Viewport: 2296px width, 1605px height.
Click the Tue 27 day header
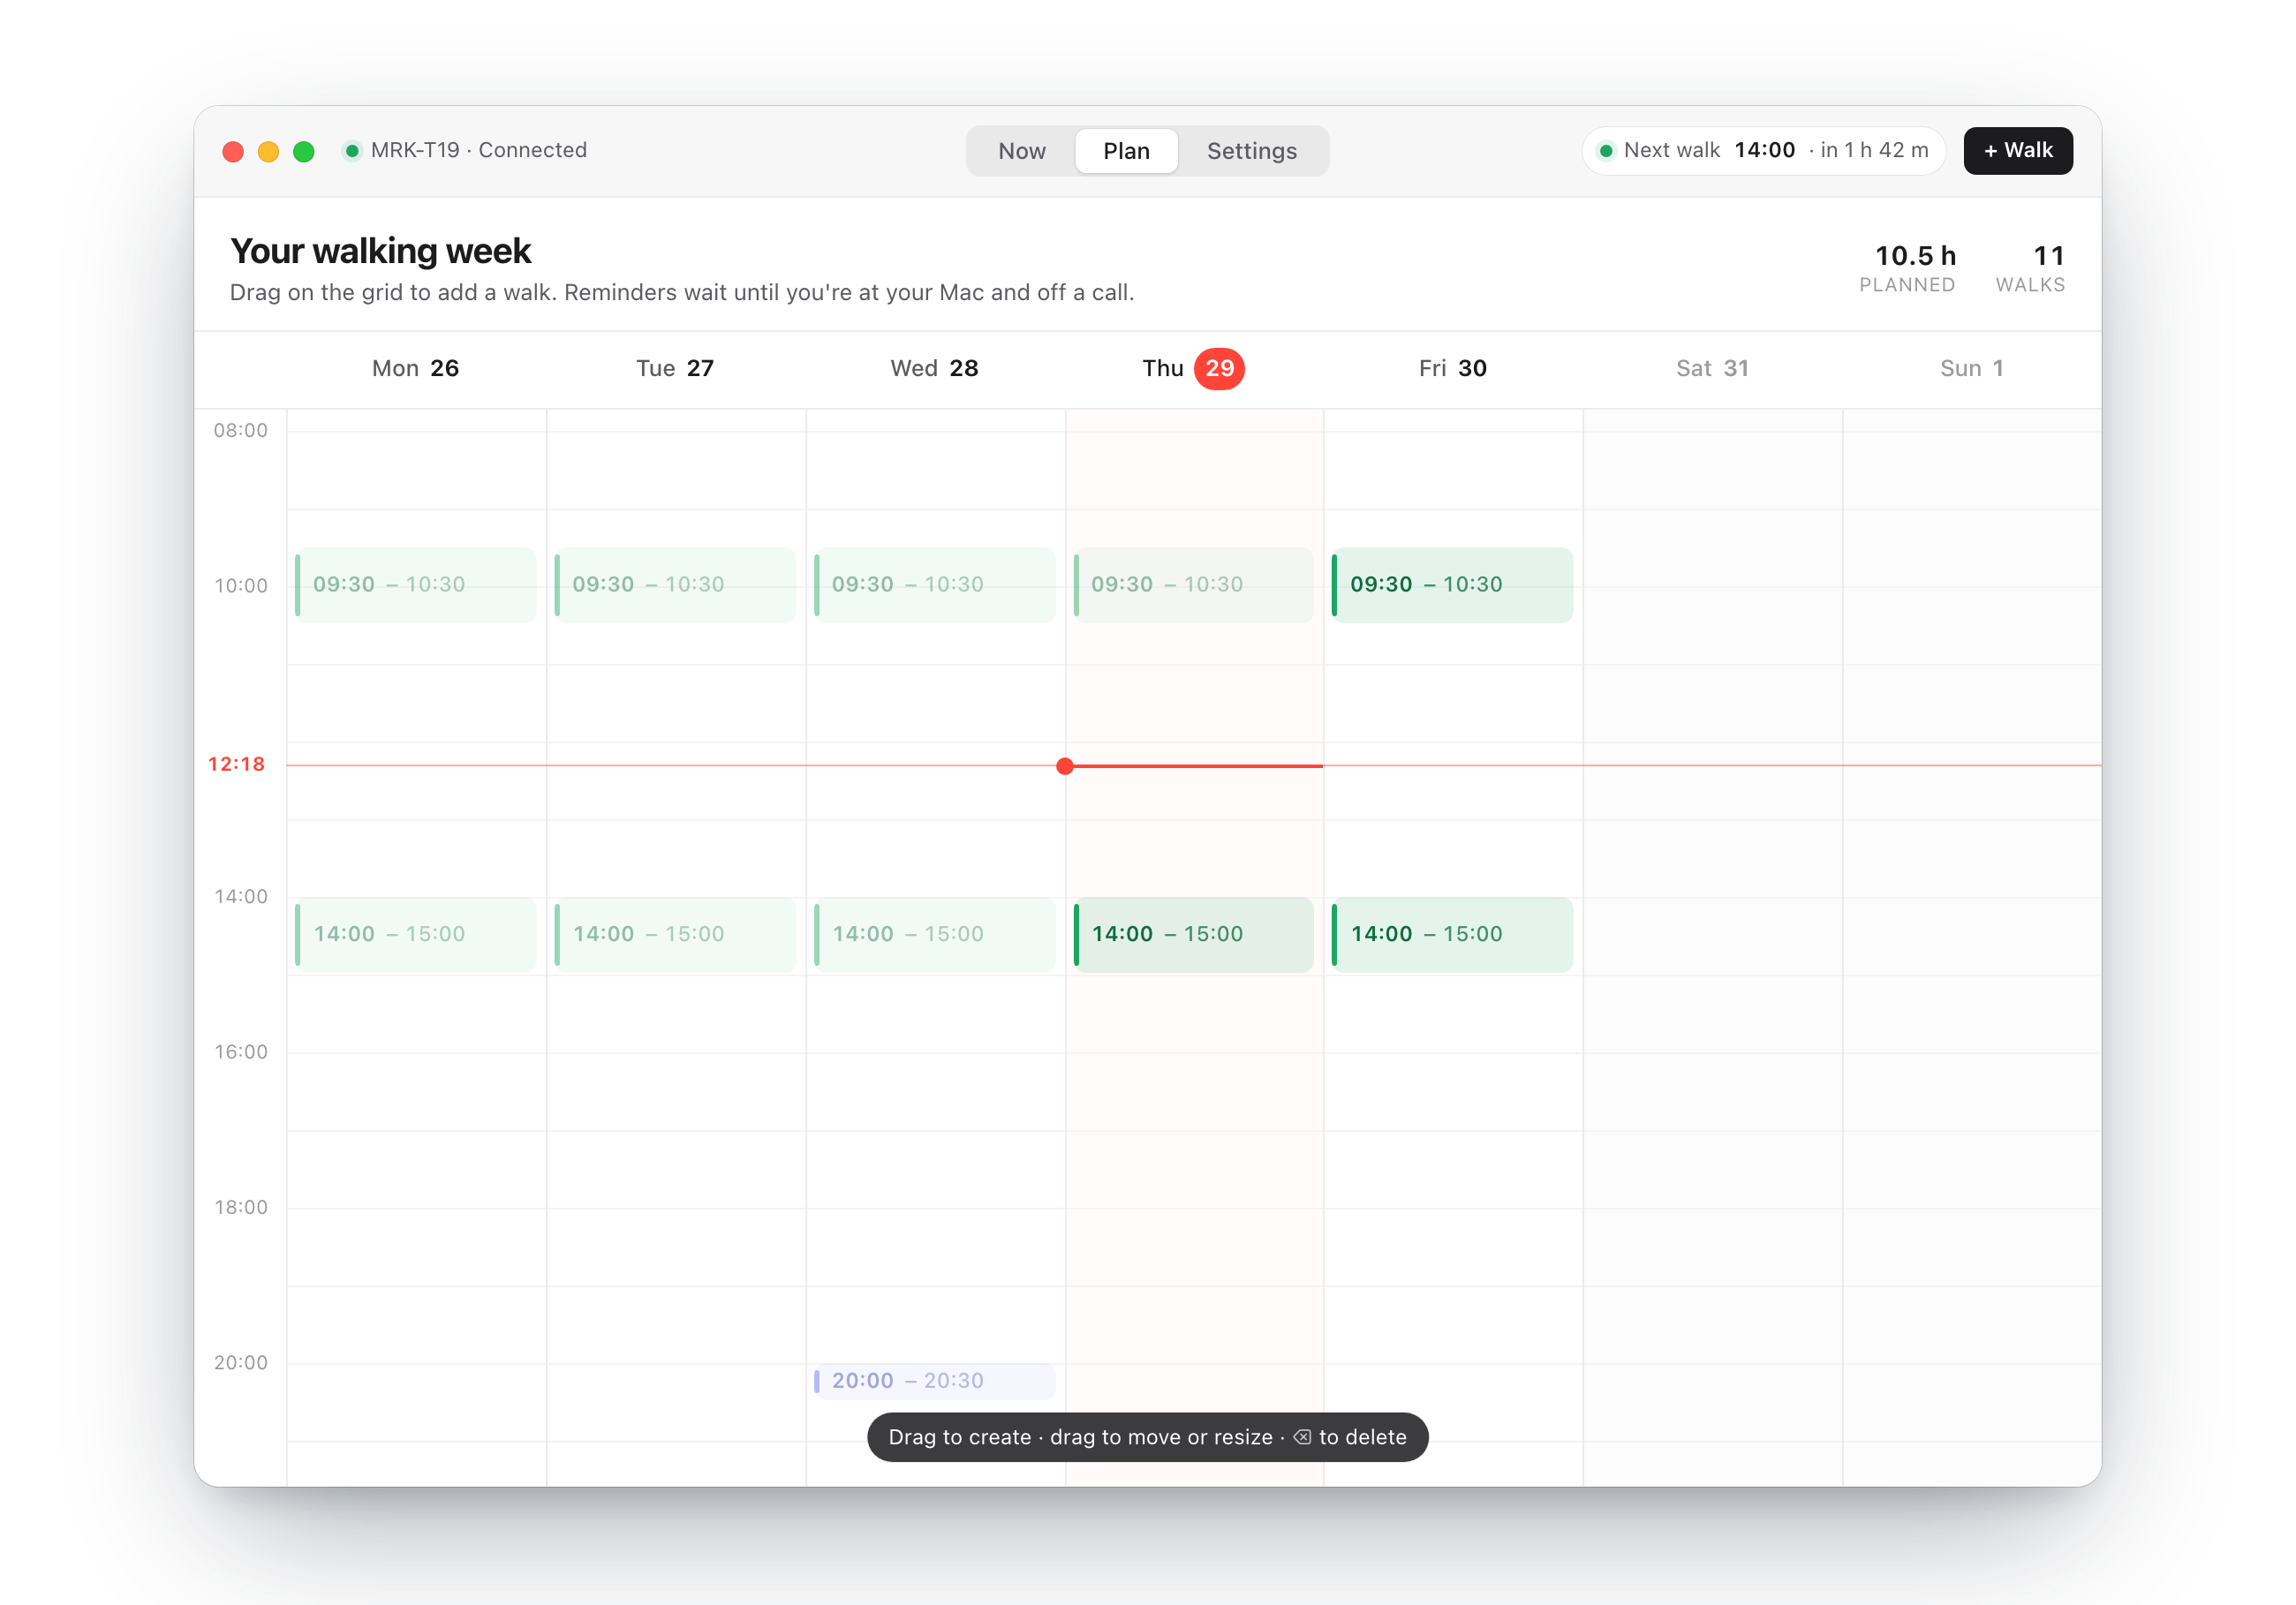coord(675,368)
